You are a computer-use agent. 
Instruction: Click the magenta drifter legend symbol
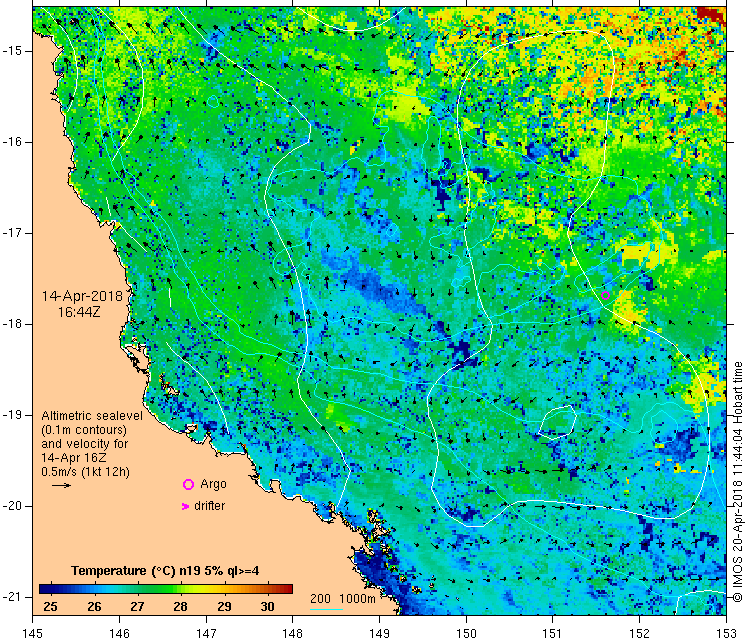[185, 506]
